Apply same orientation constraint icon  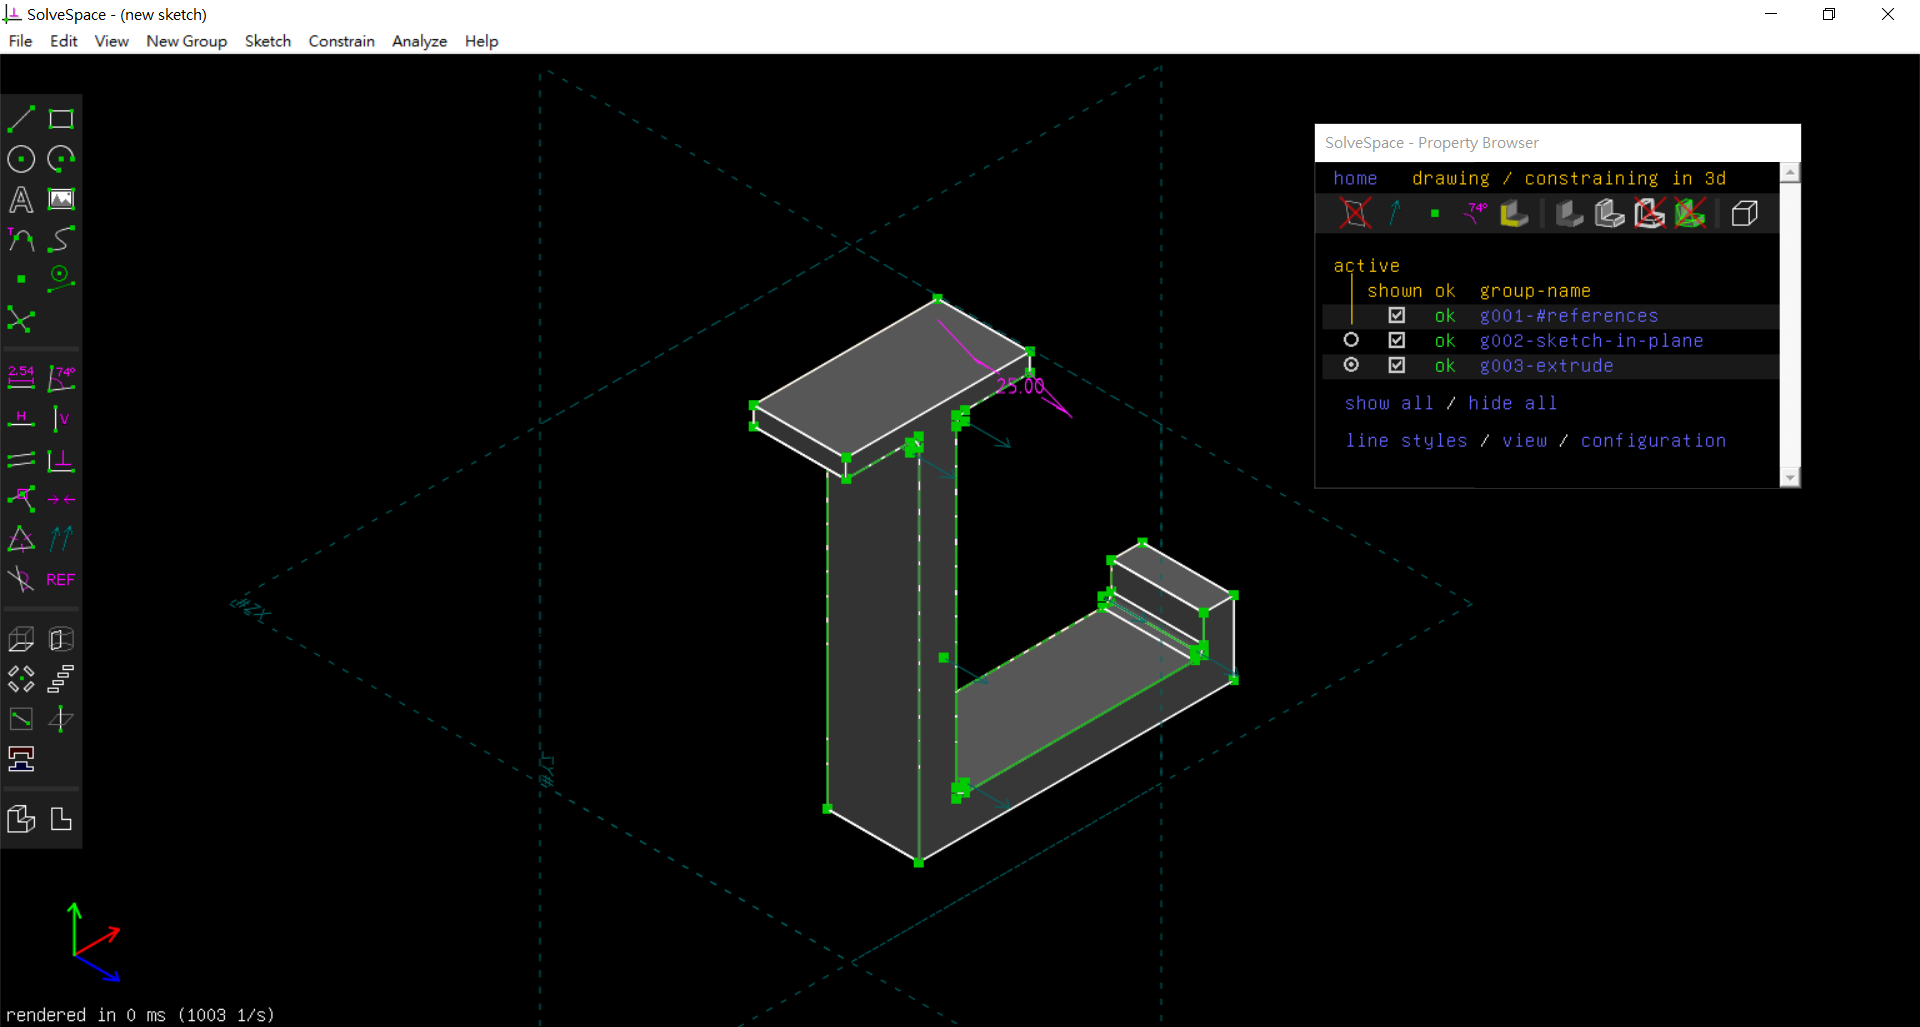[x=61, y=539]
